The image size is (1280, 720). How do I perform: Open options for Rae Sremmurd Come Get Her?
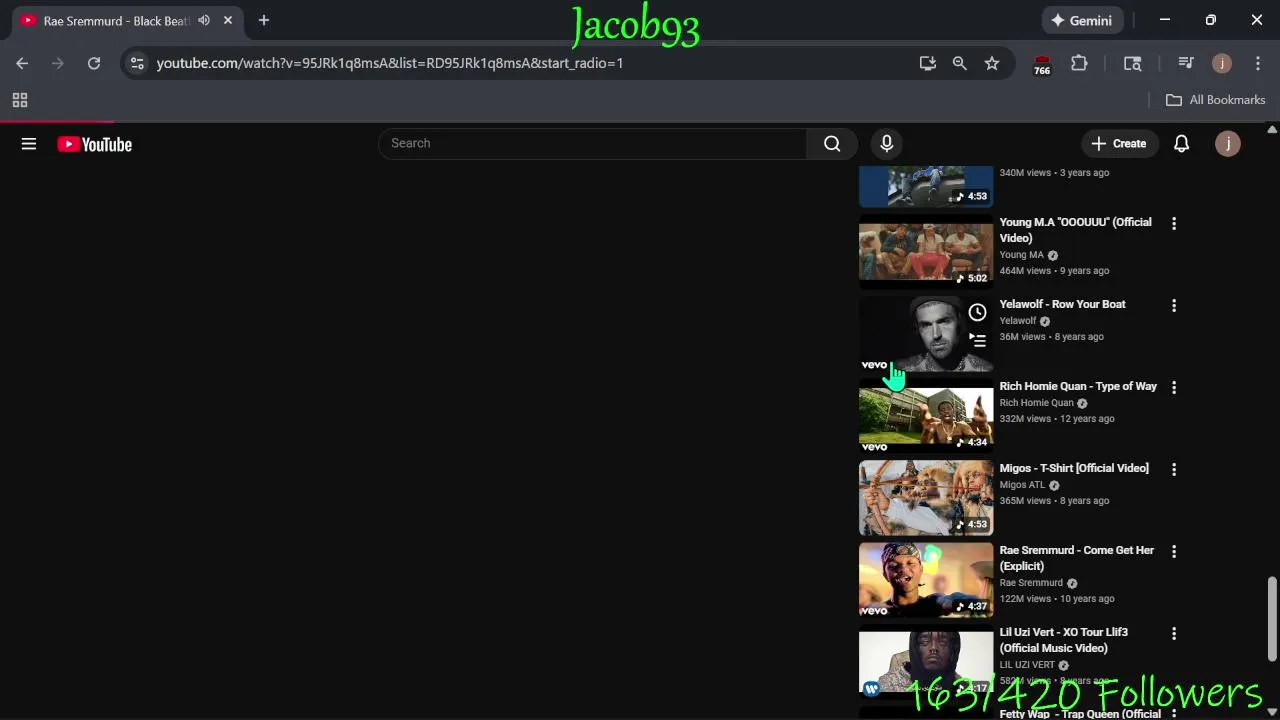point(1174,552)
